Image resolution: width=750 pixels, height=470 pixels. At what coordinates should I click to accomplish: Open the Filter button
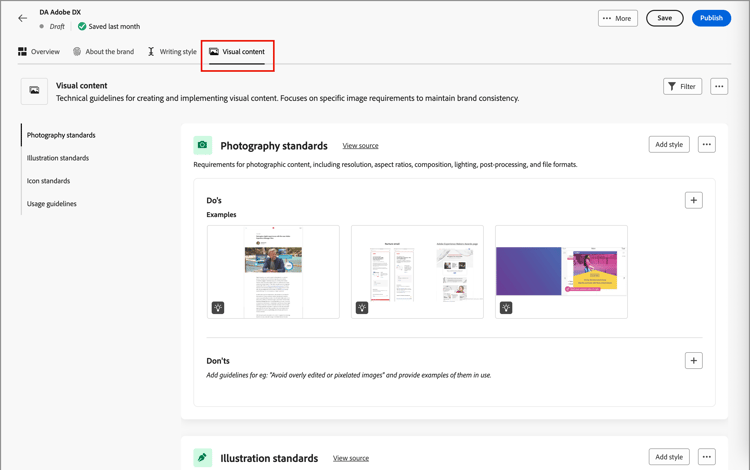pos(682,87)
